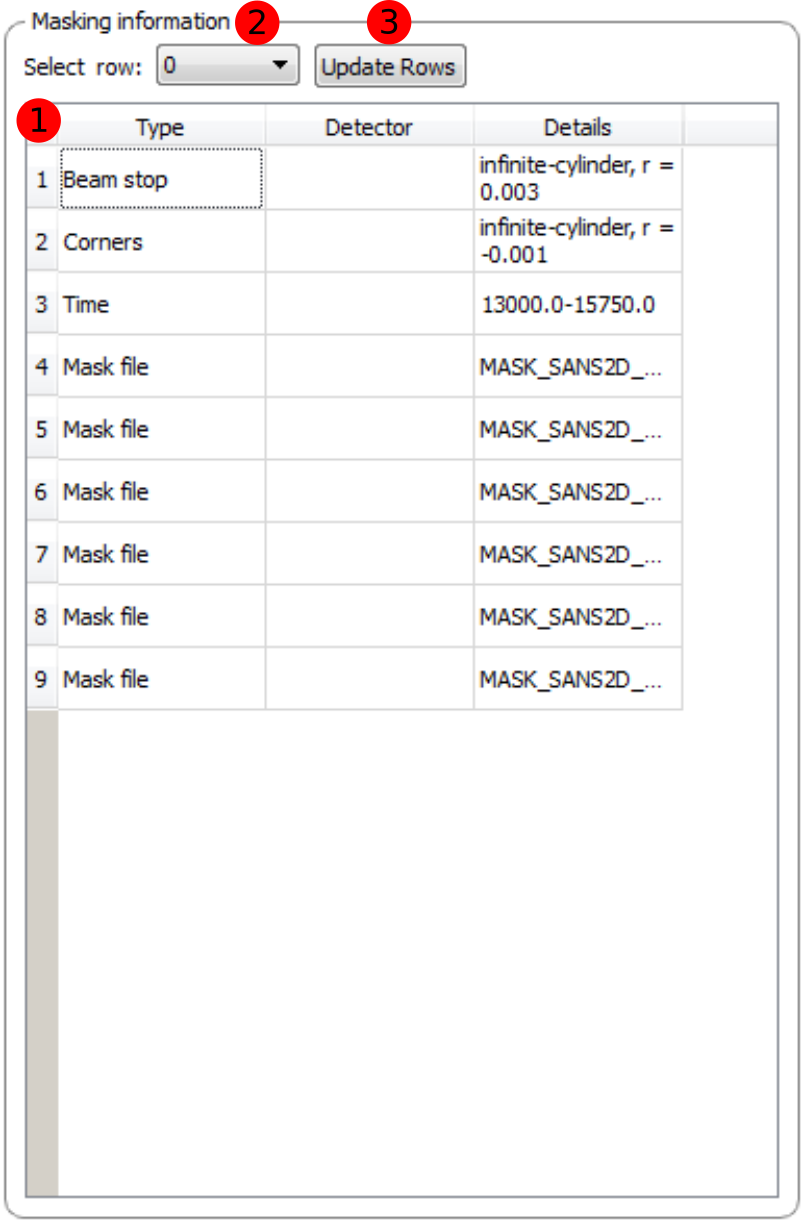802x1223 pixels.
Task: Click the details cell with r = -0.001
Action: 577,242
